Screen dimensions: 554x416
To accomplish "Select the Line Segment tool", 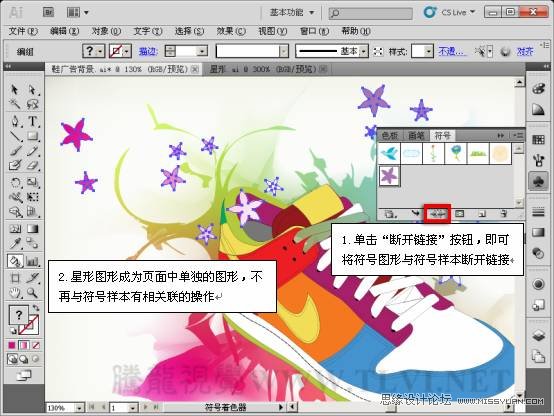I will click(x=15, y=136).
